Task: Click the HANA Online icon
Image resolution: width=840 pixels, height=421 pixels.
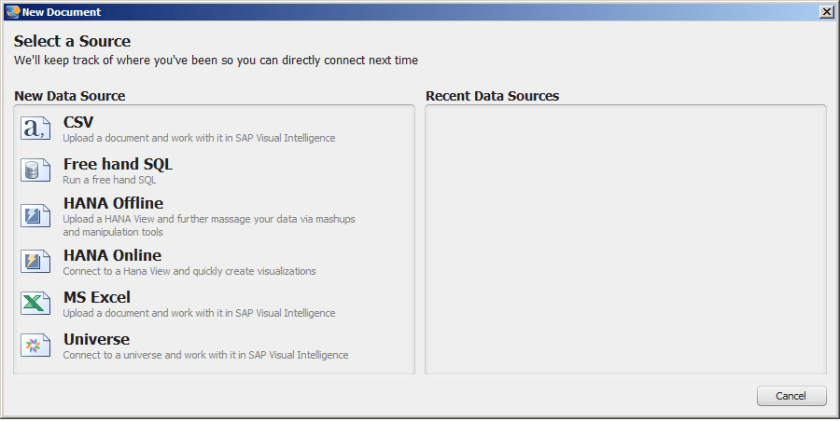Action: [35, 262]
